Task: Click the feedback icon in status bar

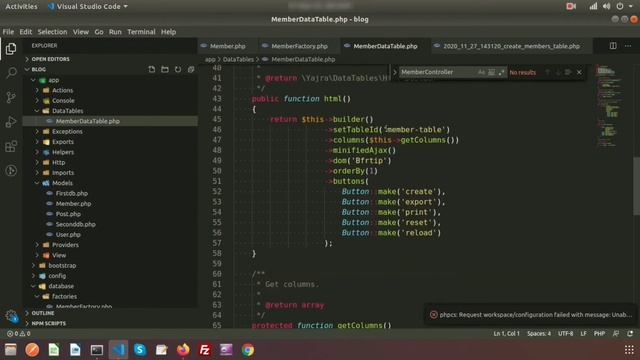Action: 616,333
